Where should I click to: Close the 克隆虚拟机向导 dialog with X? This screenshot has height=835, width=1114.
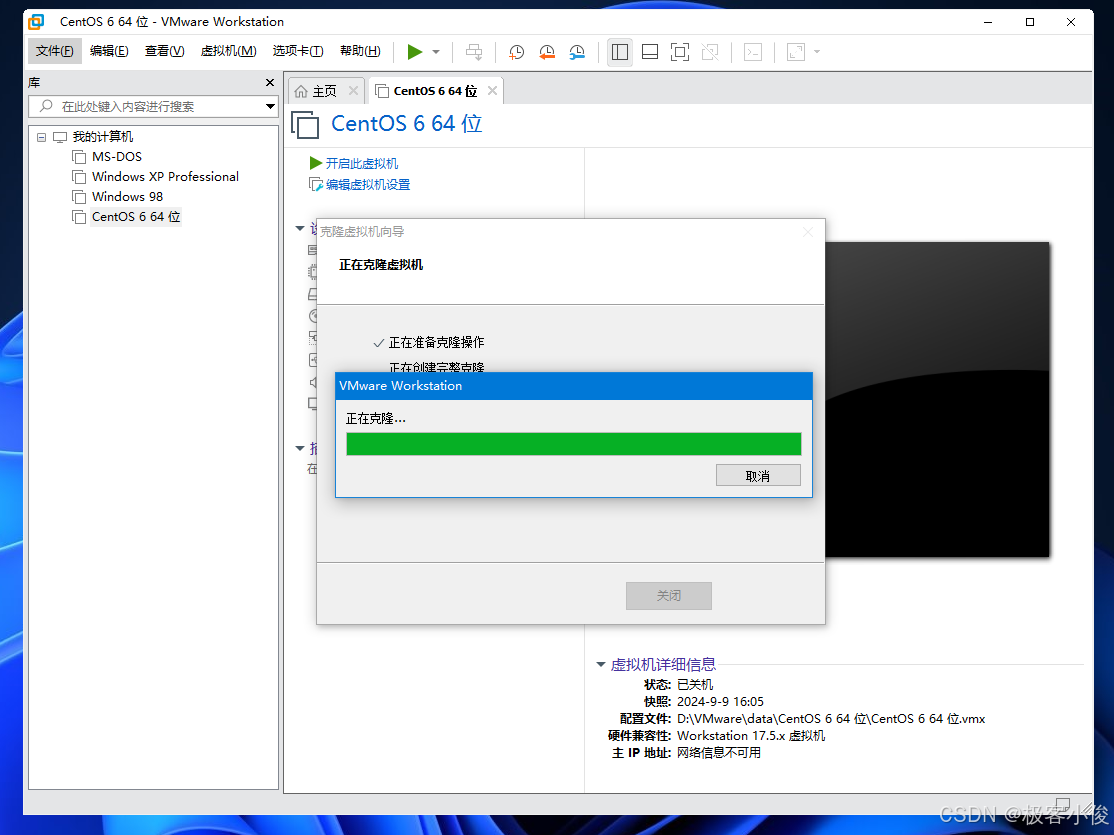pyautogui.click(x=808, y=232)
